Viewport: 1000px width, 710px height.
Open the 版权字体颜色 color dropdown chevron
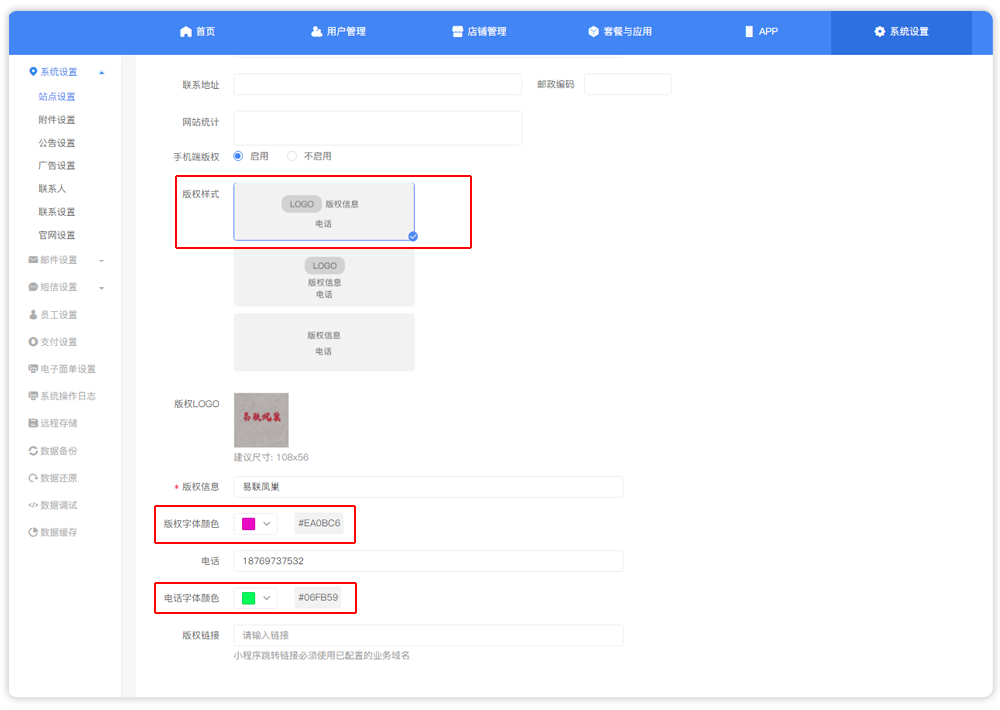click(x=267, y=524)
